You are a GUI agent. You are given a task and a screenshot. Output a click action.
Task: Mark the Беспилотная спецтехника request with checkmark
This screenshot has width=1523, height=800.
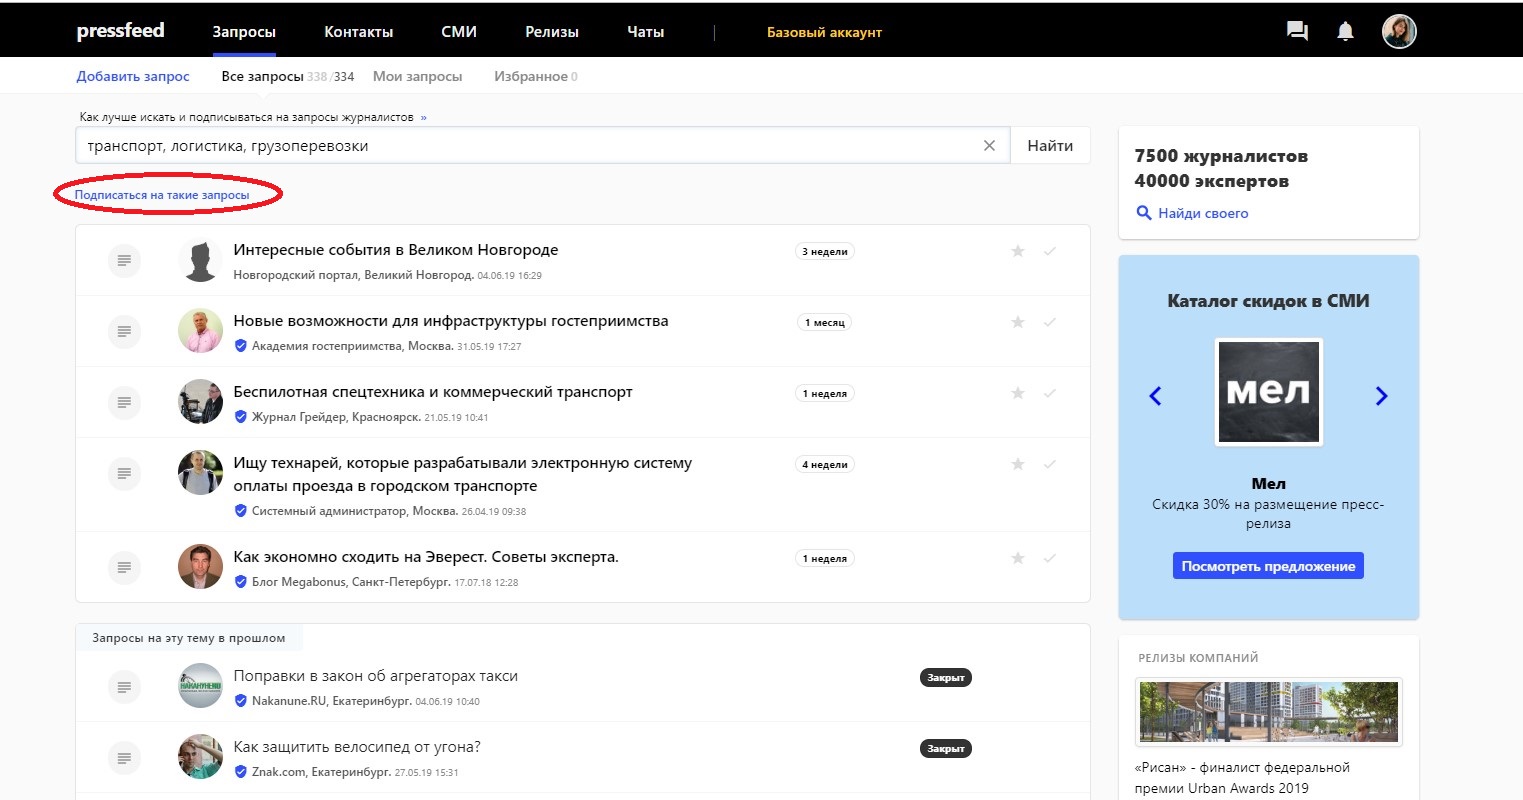tap(1049, 393)
